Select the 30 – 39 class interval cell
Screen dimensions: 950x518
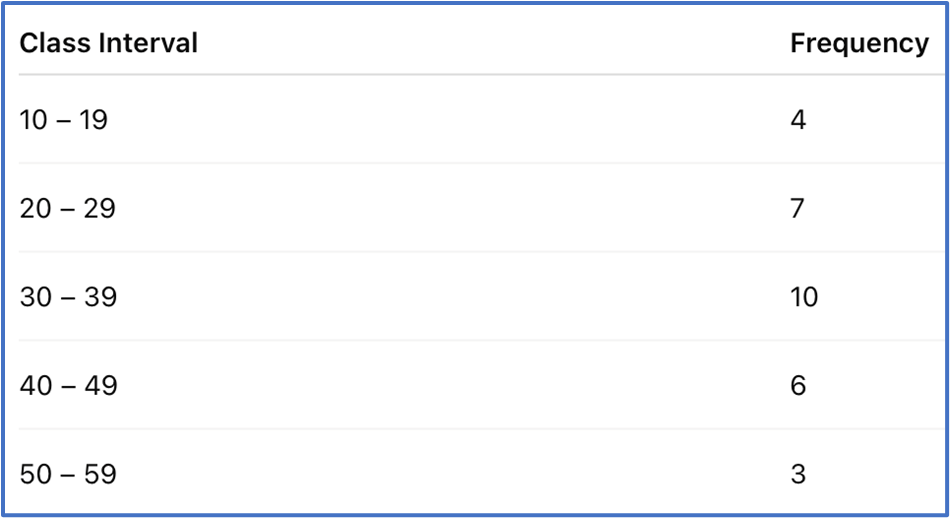68,297
